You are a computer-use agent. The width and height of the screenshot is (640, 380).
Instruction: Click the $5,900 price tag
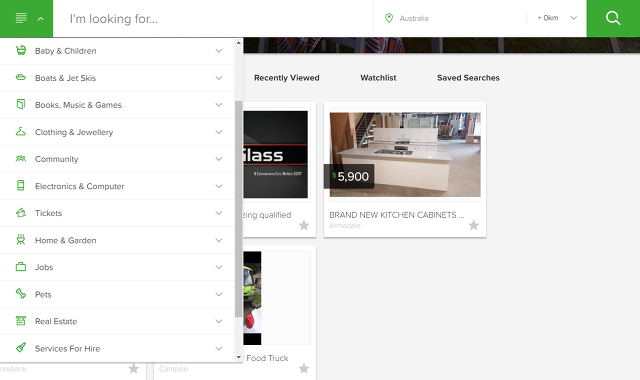coord(349,176)
